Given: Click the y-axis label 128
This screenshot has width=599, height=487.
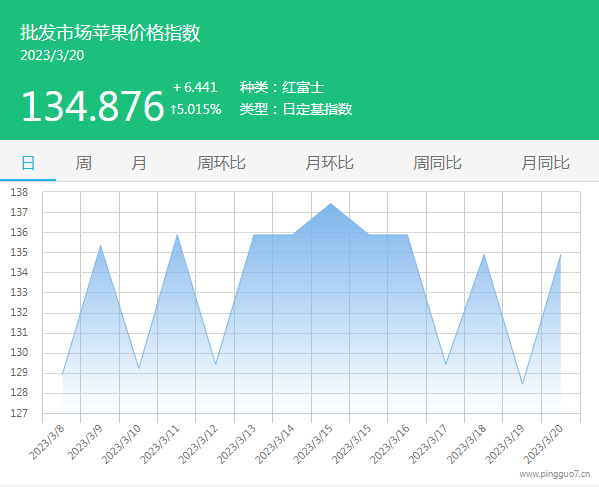Looking at the screenshot, I should click(x=19, y=393).
